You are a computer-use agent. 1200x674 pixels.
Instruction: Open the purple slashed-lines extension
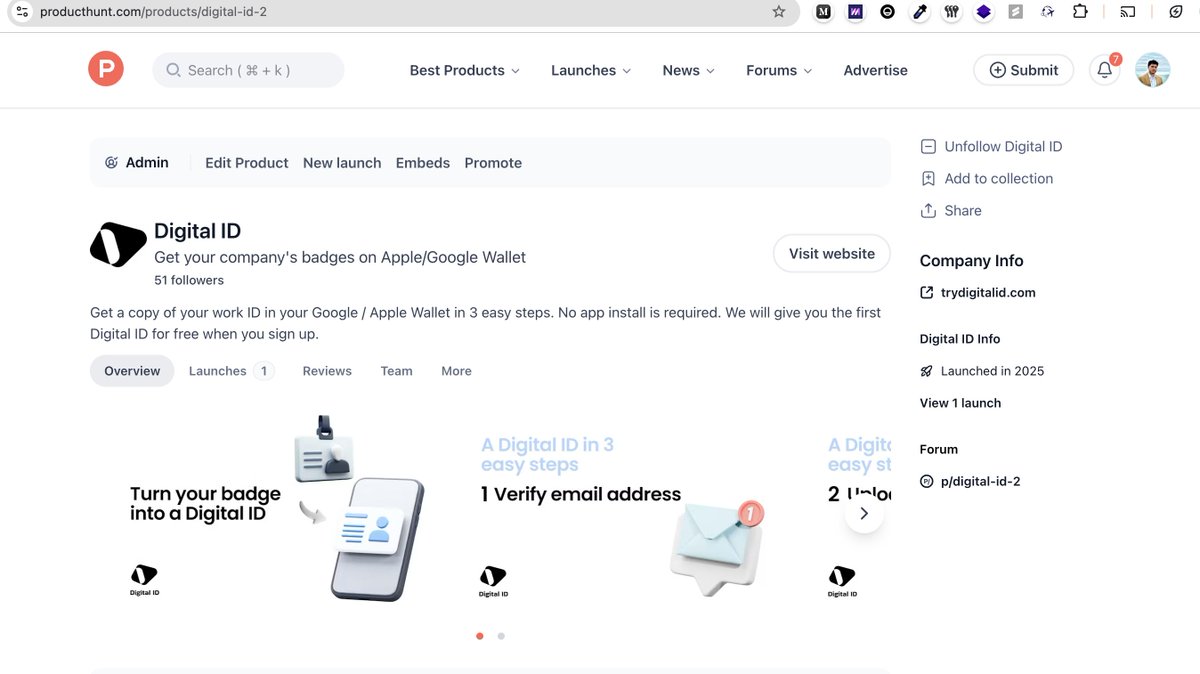coord(855,12)
